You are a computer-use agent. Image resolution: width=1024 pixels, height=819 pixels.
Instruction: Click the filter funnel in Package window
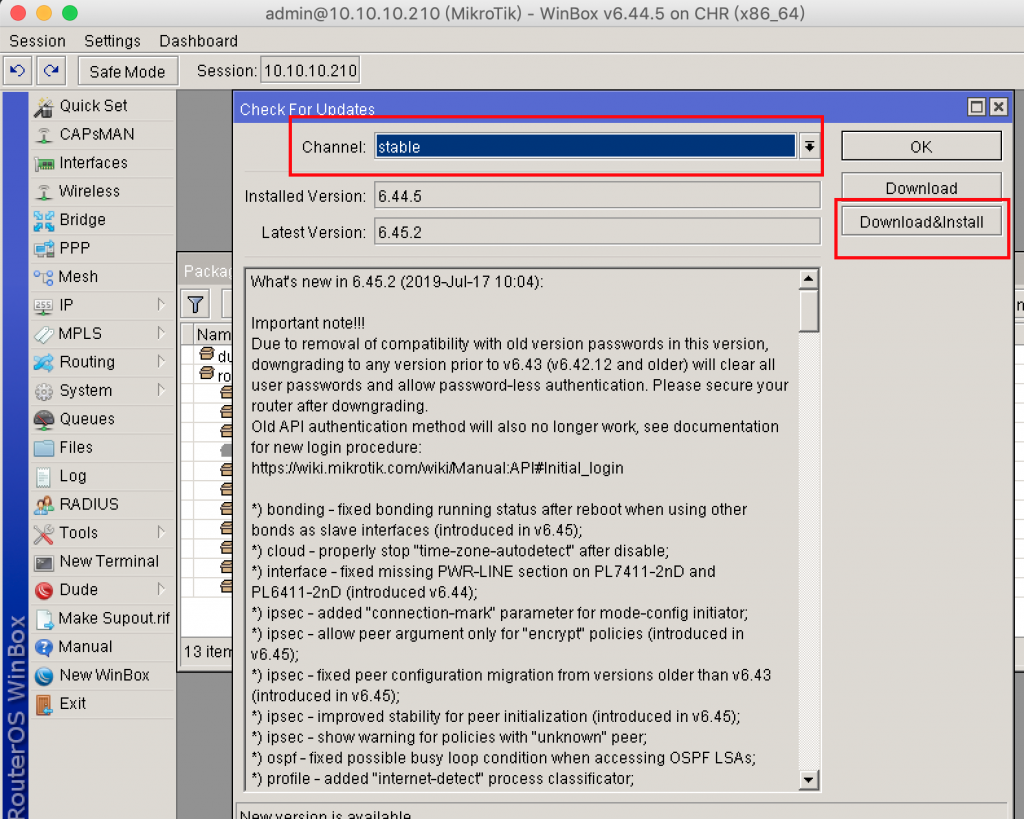click(x=195, y=304)
